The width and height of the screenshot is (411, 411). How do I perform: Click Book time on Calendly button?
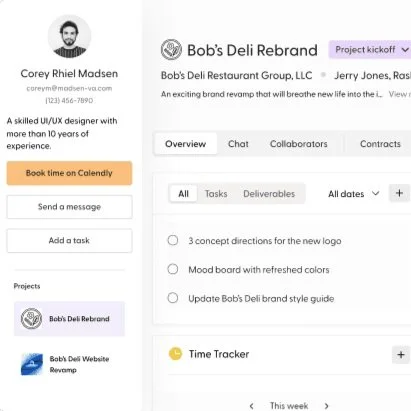click(69, 173)
